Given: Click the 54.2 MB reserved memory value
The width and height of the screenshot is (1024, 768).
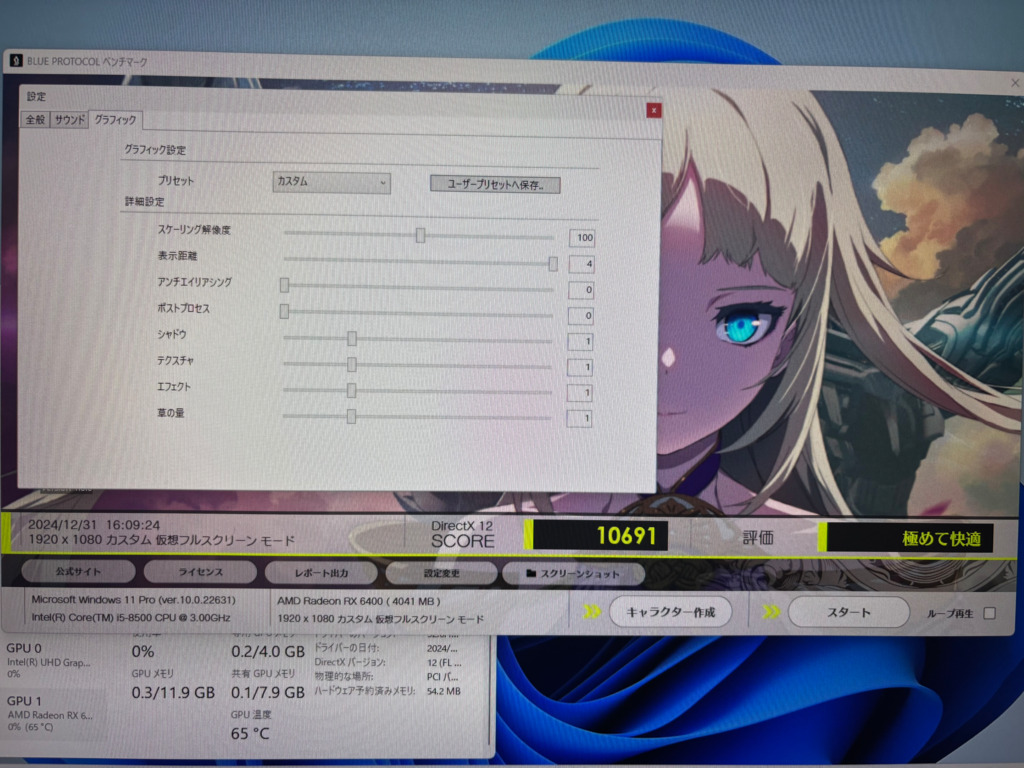Looking at the screenshot, I should point(443,691).
